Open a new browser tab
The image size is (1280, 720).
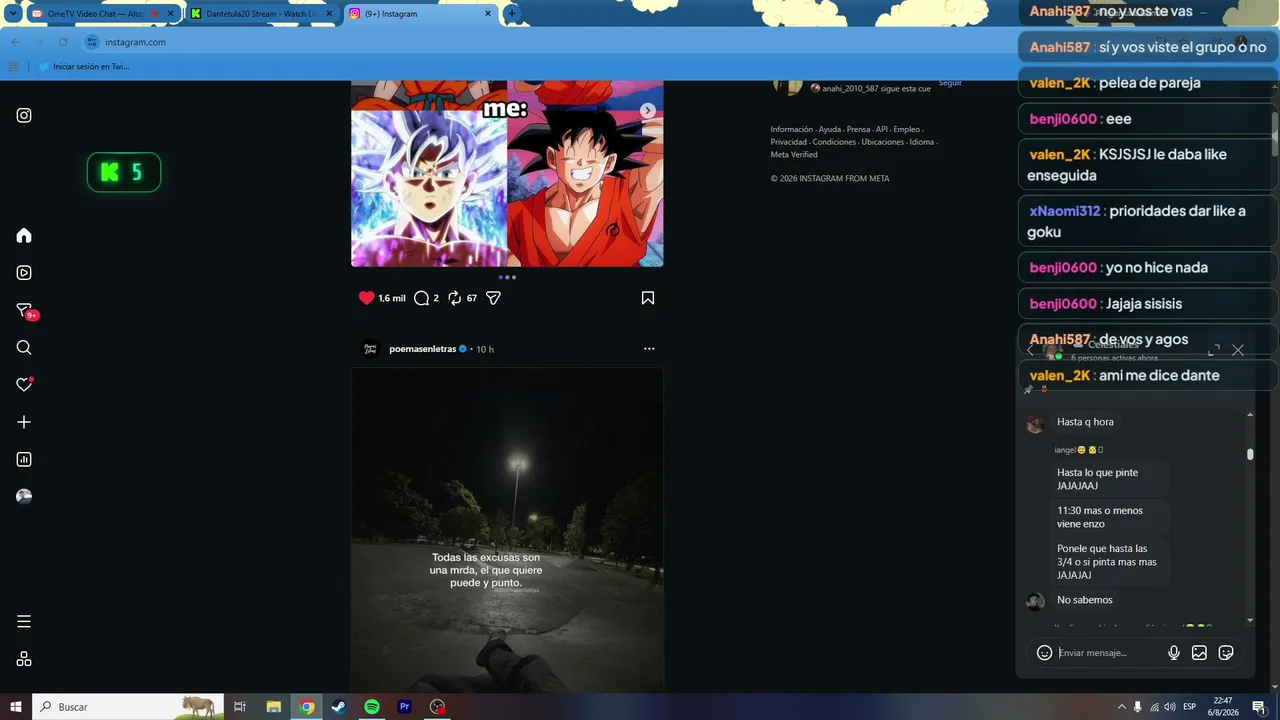click(512, 14)
